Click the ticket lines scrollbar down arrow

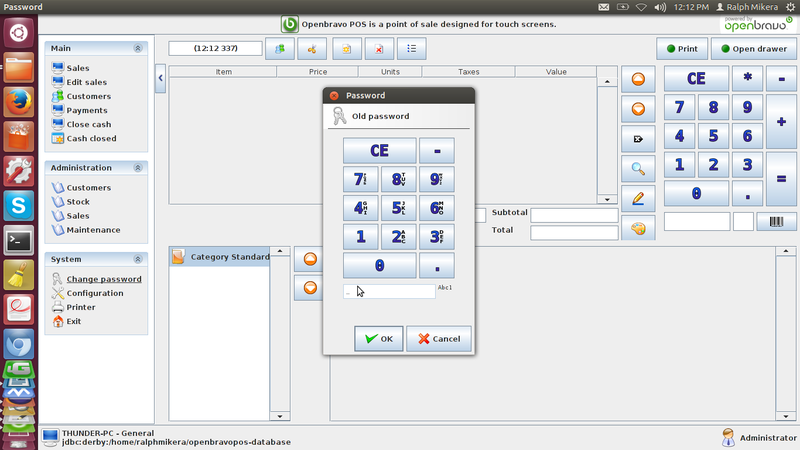[x=607, y=199]
